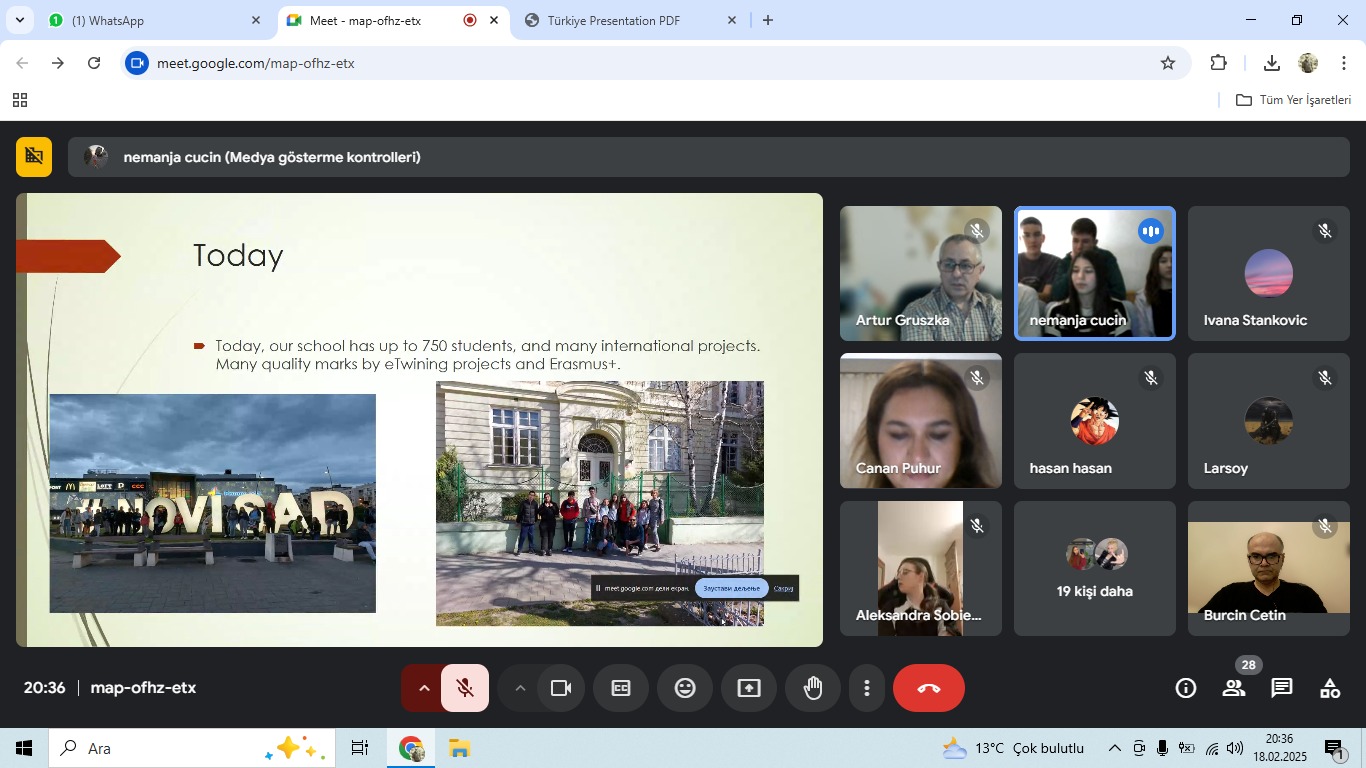1366x768 pixels.
Task: Switch to the WhatsApp browser tab
Action: coord(150,20)
